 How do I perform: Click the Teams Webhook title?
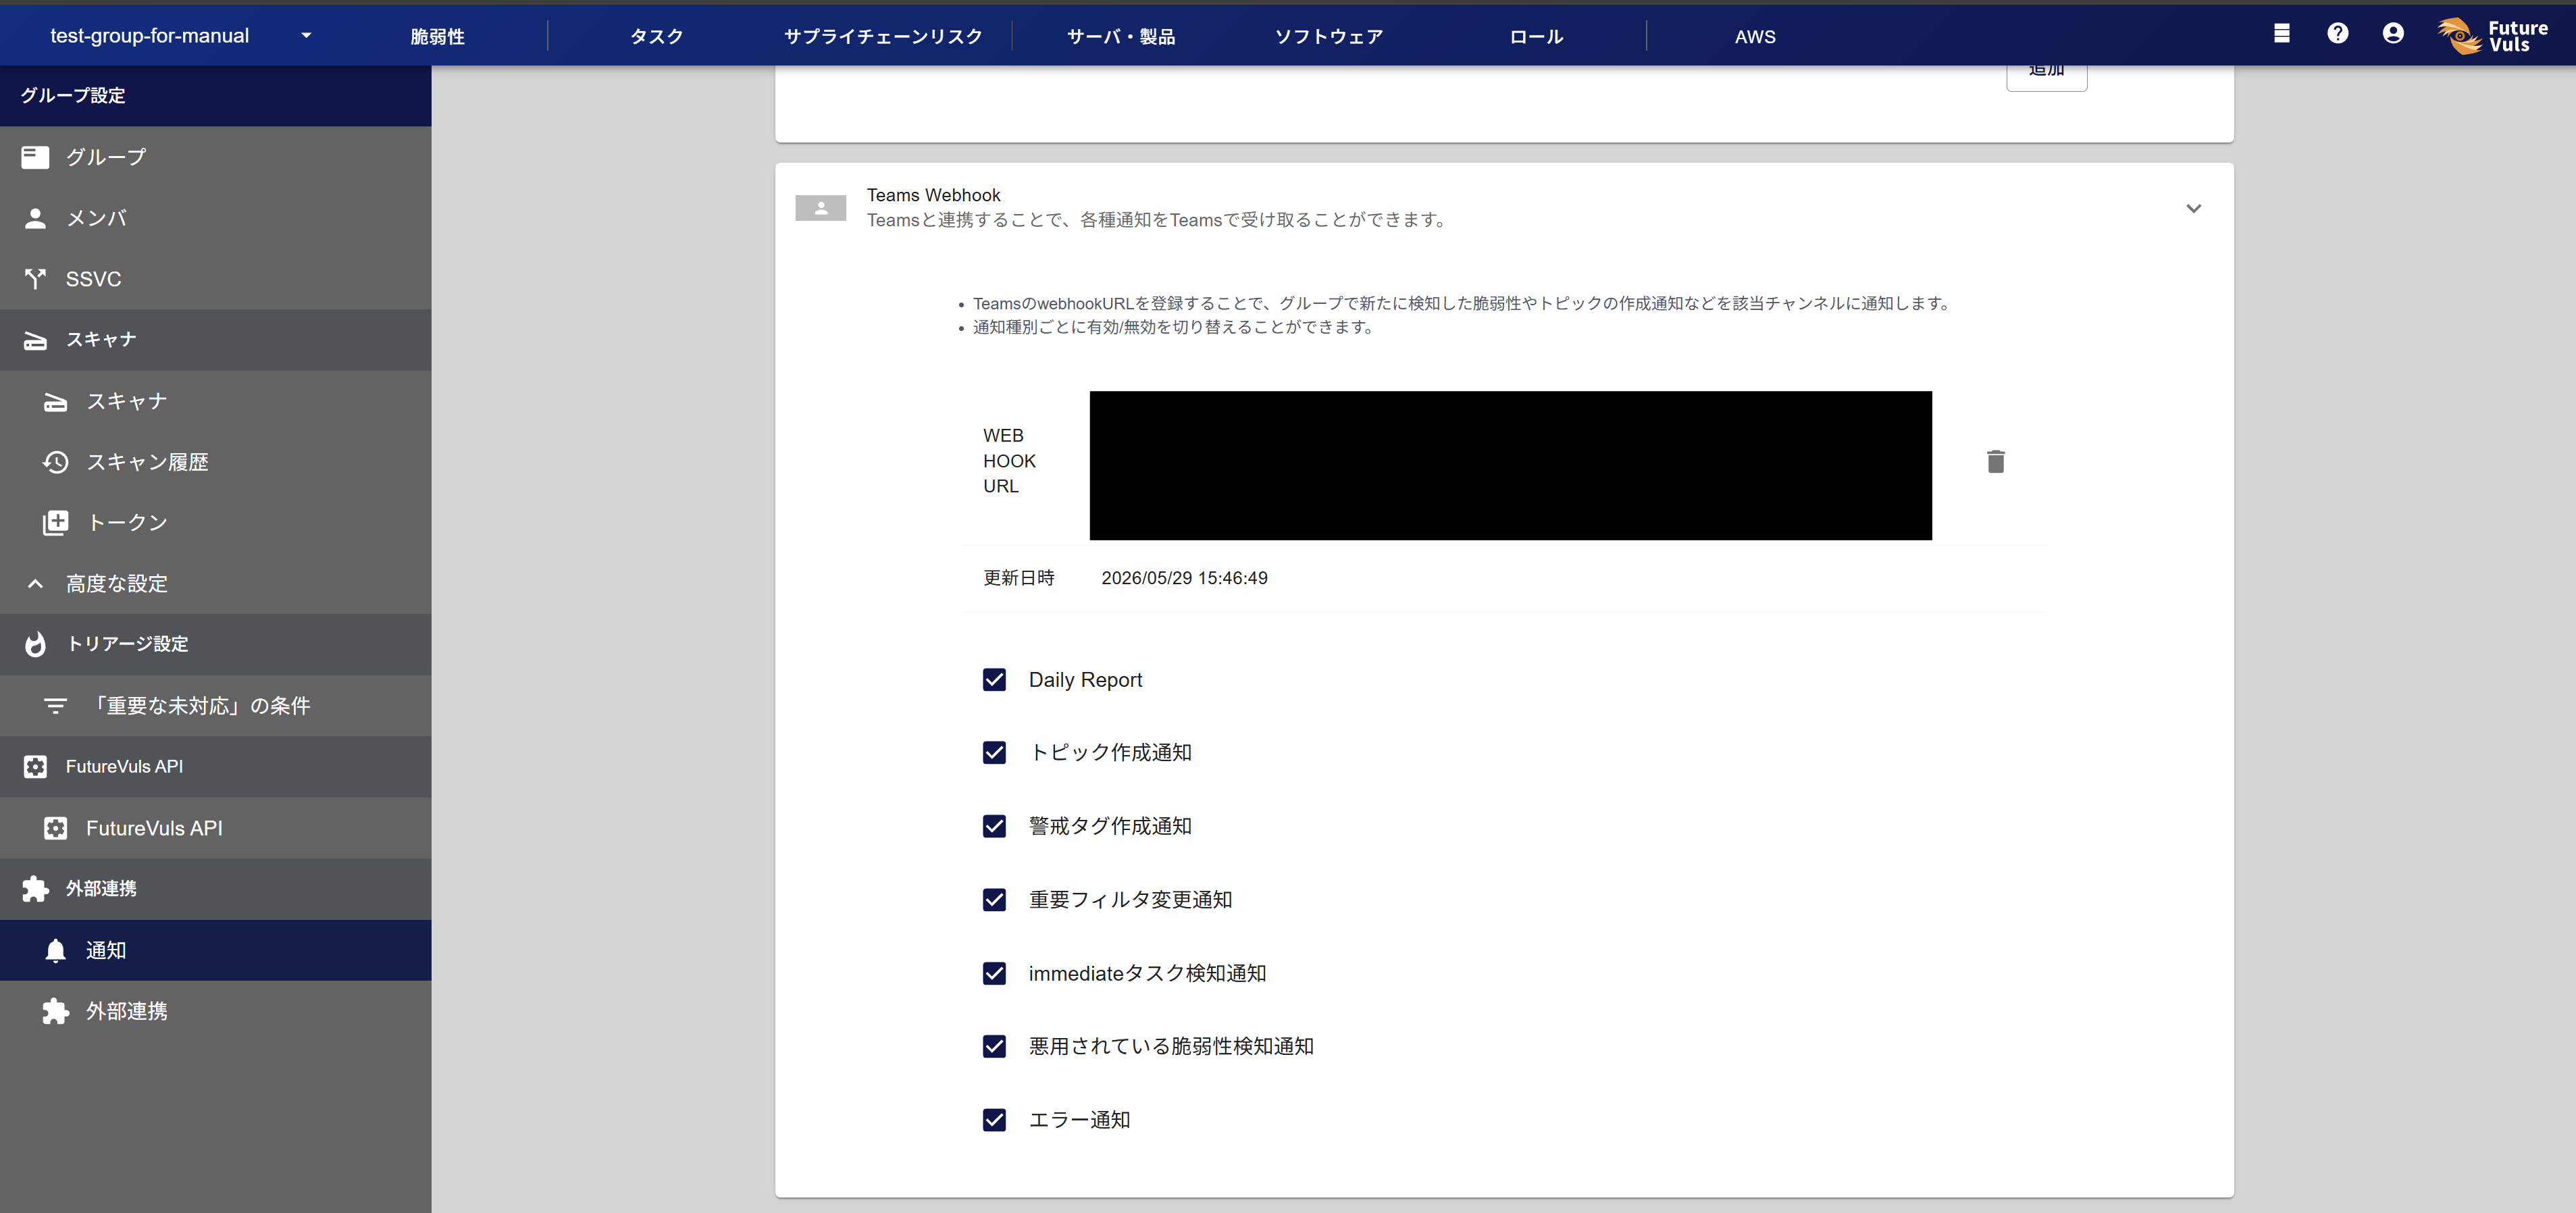pyautogui.click(x=933, y=195)
